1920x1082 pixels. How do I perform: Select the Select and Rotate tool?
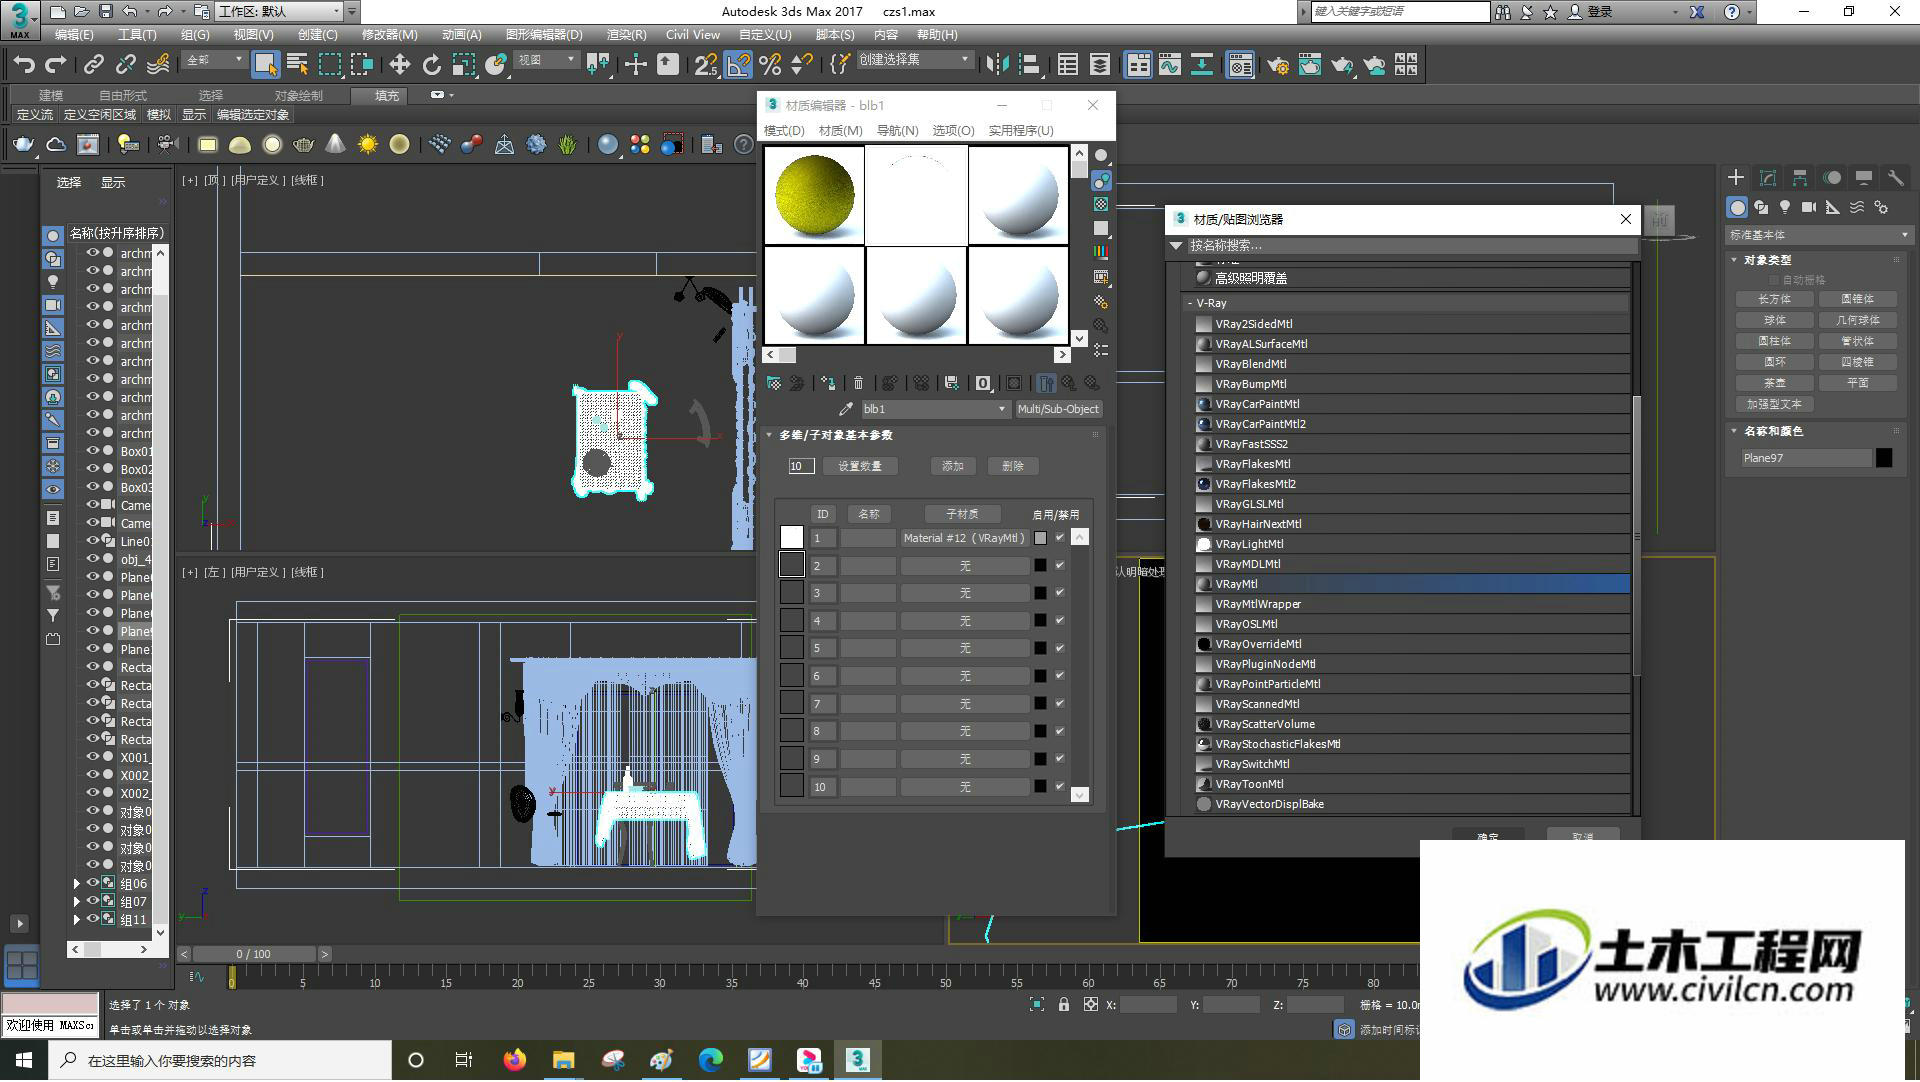(x=431, y=65)
